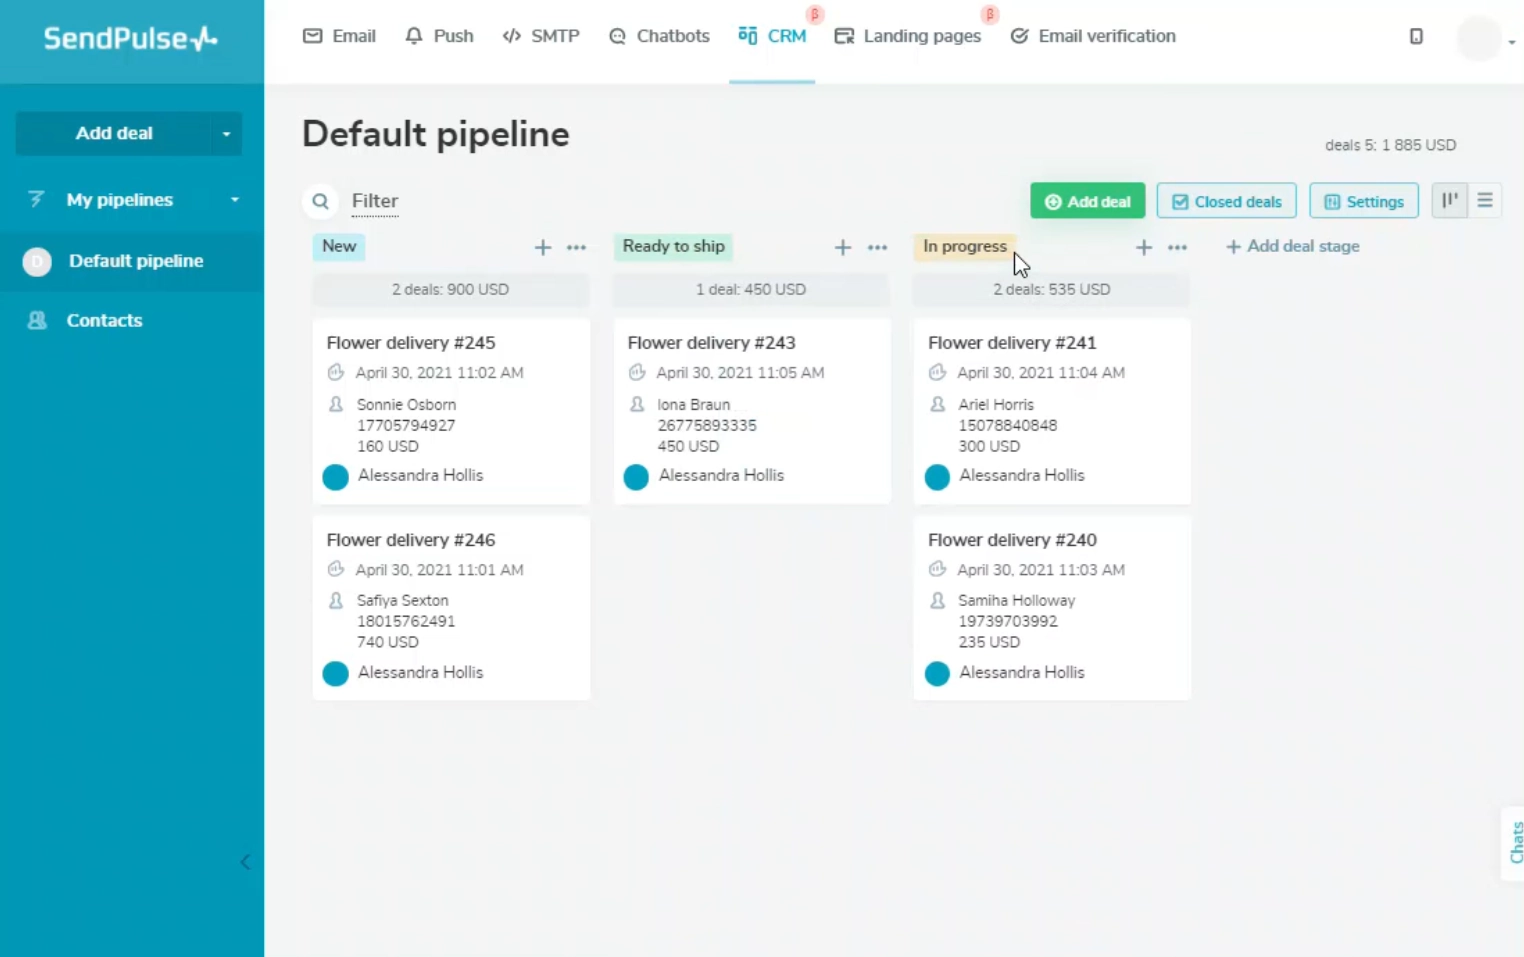Open Closed deals
The image size is (1524, 957).
click(1226, 201)
